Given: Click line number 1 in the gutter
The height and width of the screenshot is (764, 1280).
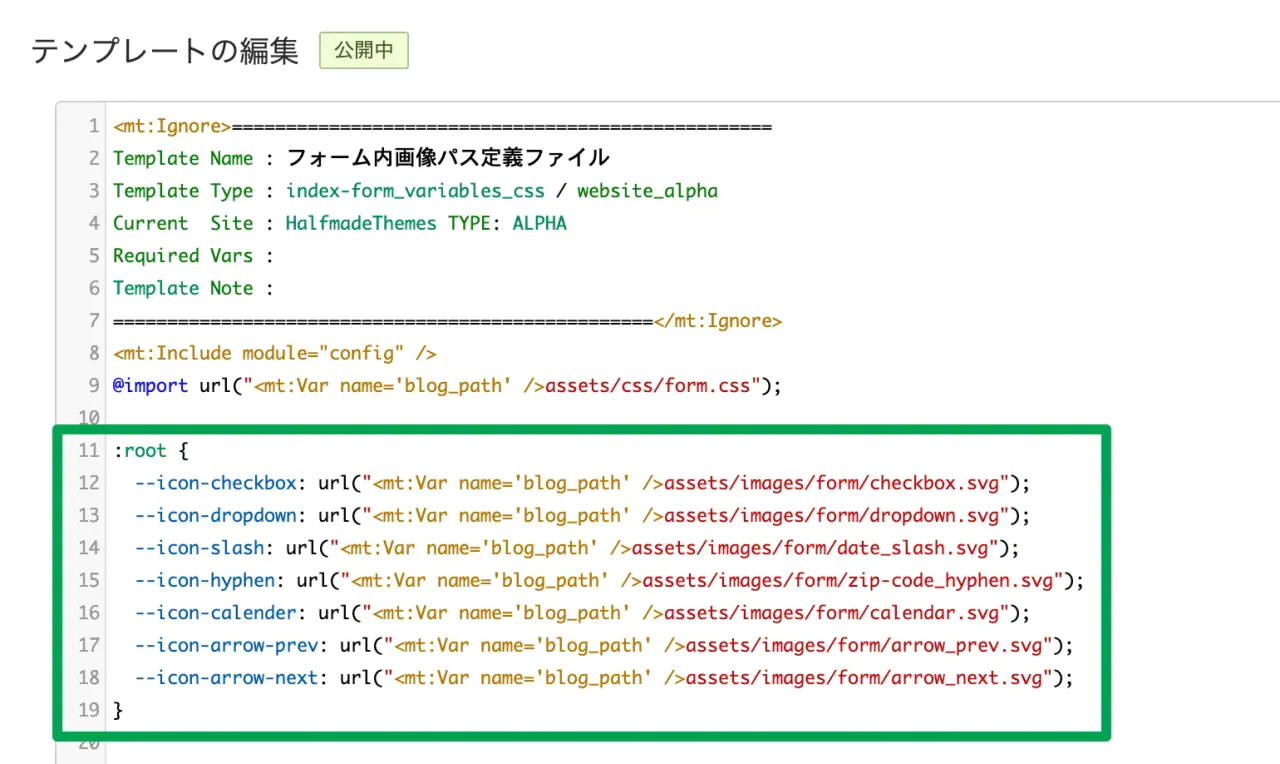Looking at the screenshot, I should tap(93, 127).
